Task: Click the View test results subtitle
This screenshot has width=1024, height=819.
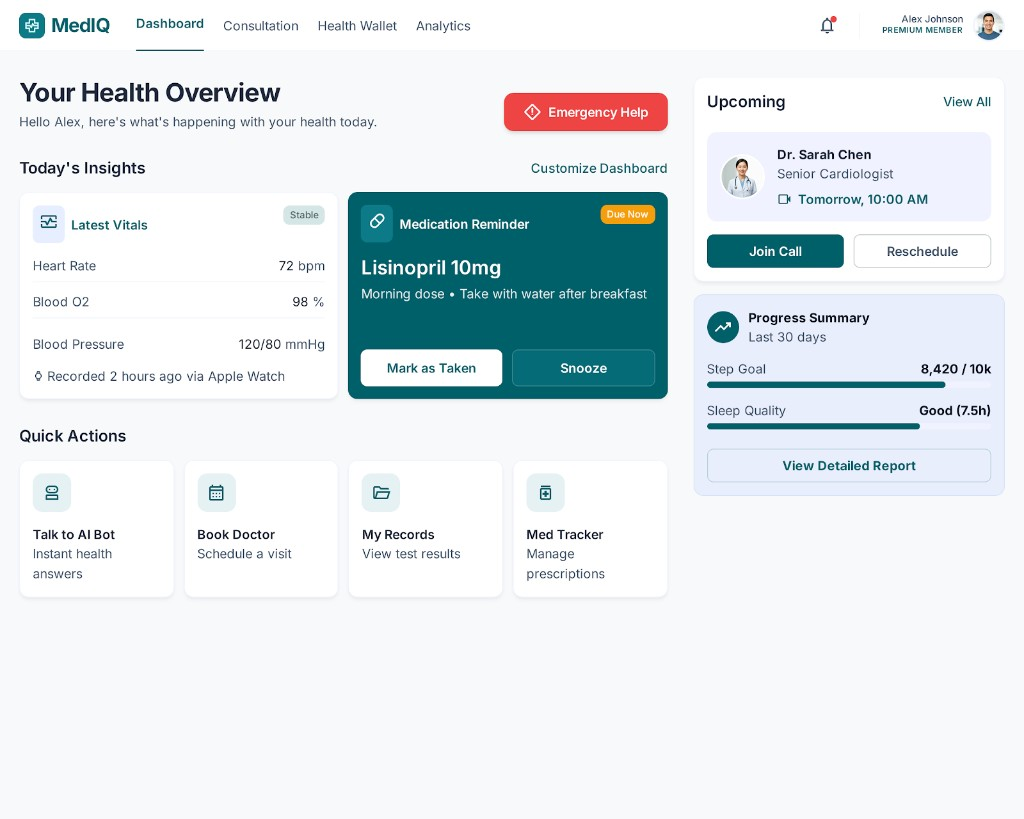Action: tap(411, 554)
